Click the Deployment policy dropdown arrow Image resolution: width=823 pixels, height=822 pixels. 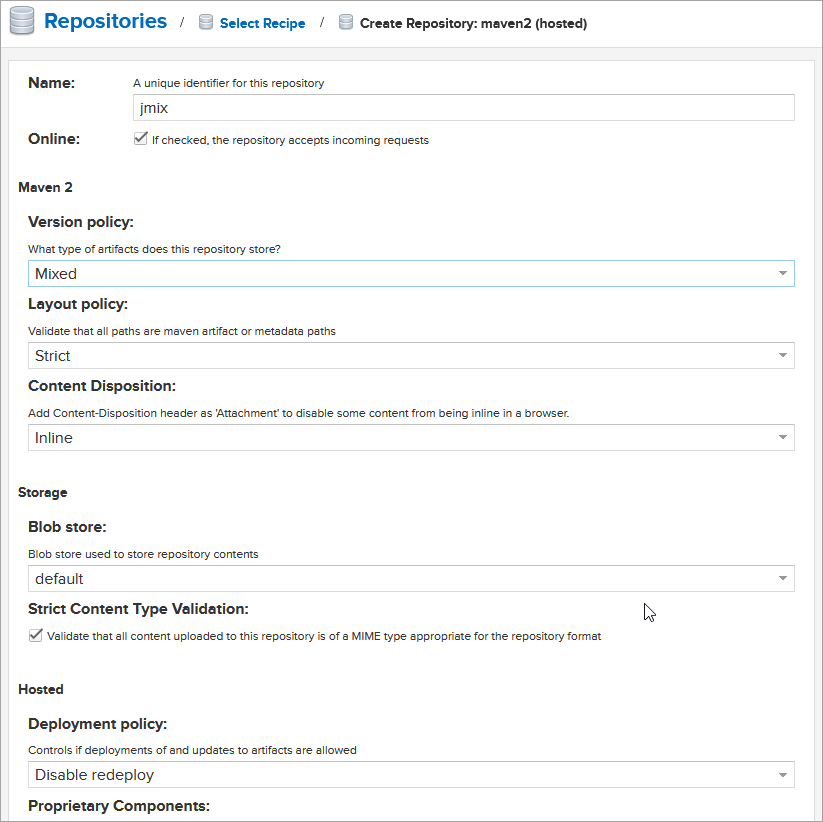click(781, 774)
